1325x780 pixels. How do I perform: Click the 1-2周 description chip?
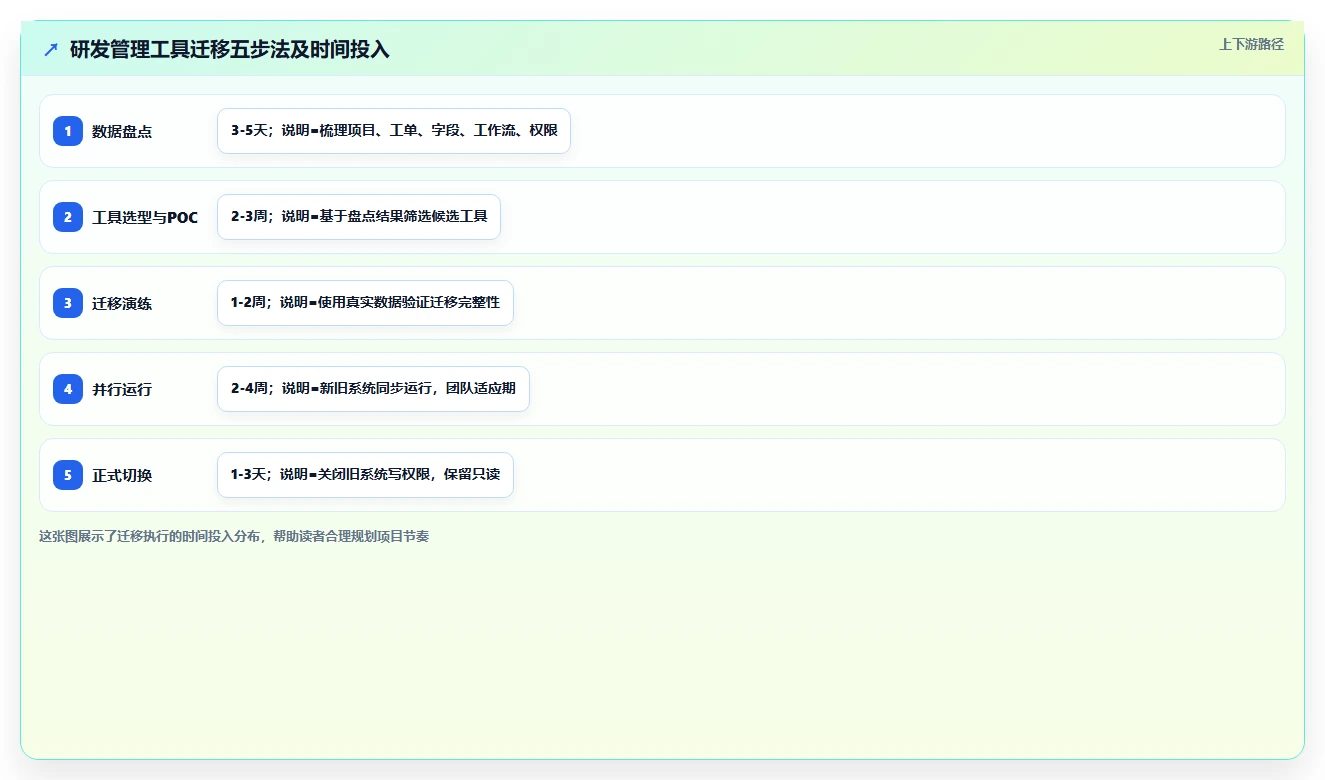pos(365,303)
